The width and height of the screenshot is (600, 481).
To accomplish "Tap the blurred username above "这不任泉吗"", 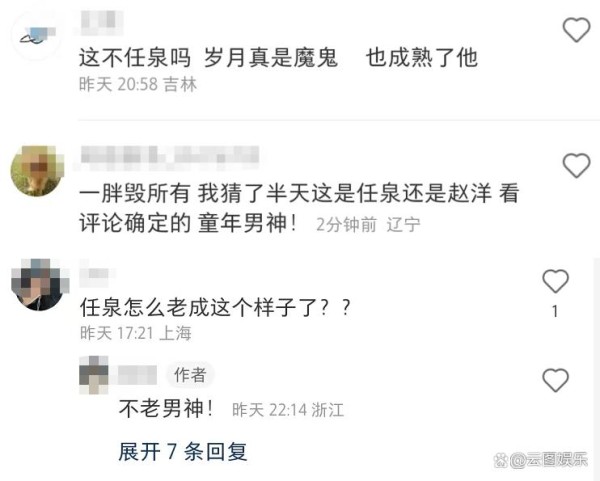I will (101, 22).
